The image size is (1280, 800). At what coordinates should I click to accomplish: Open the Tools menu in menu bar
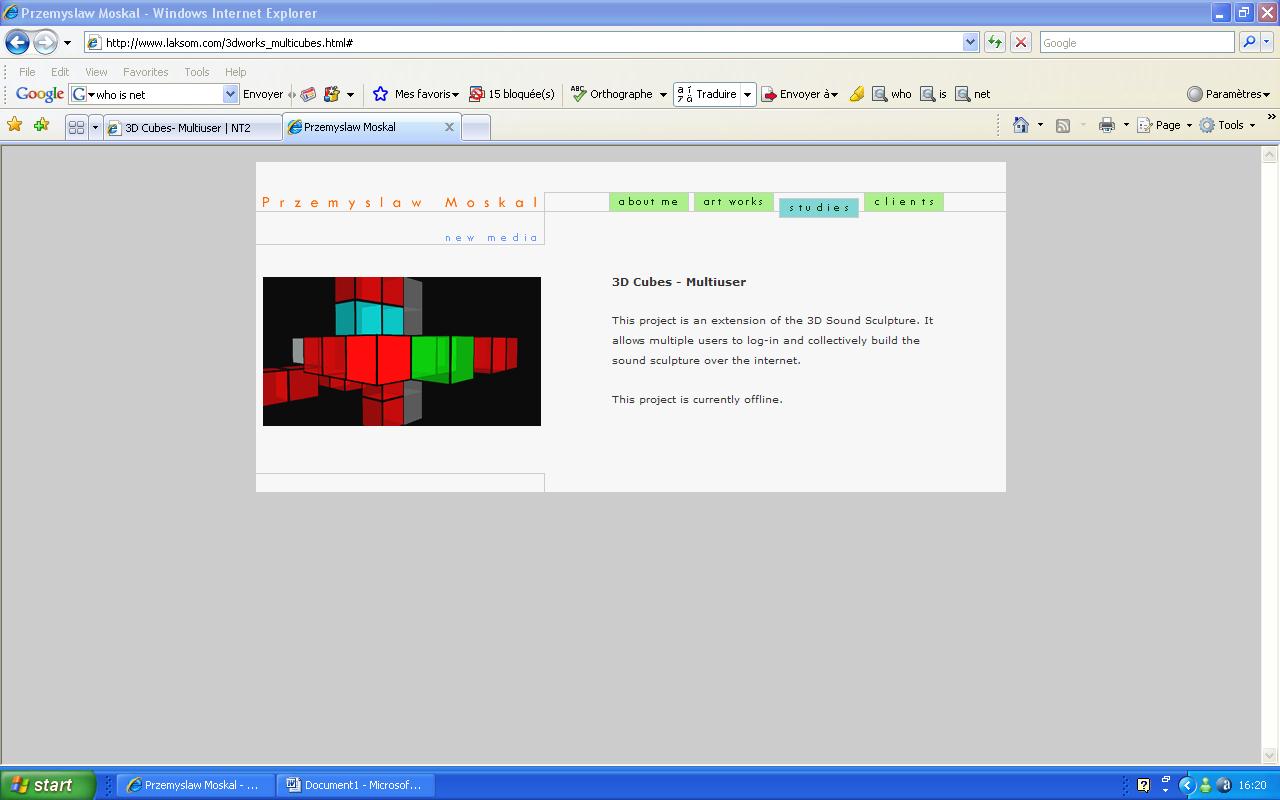coord(197,72)
